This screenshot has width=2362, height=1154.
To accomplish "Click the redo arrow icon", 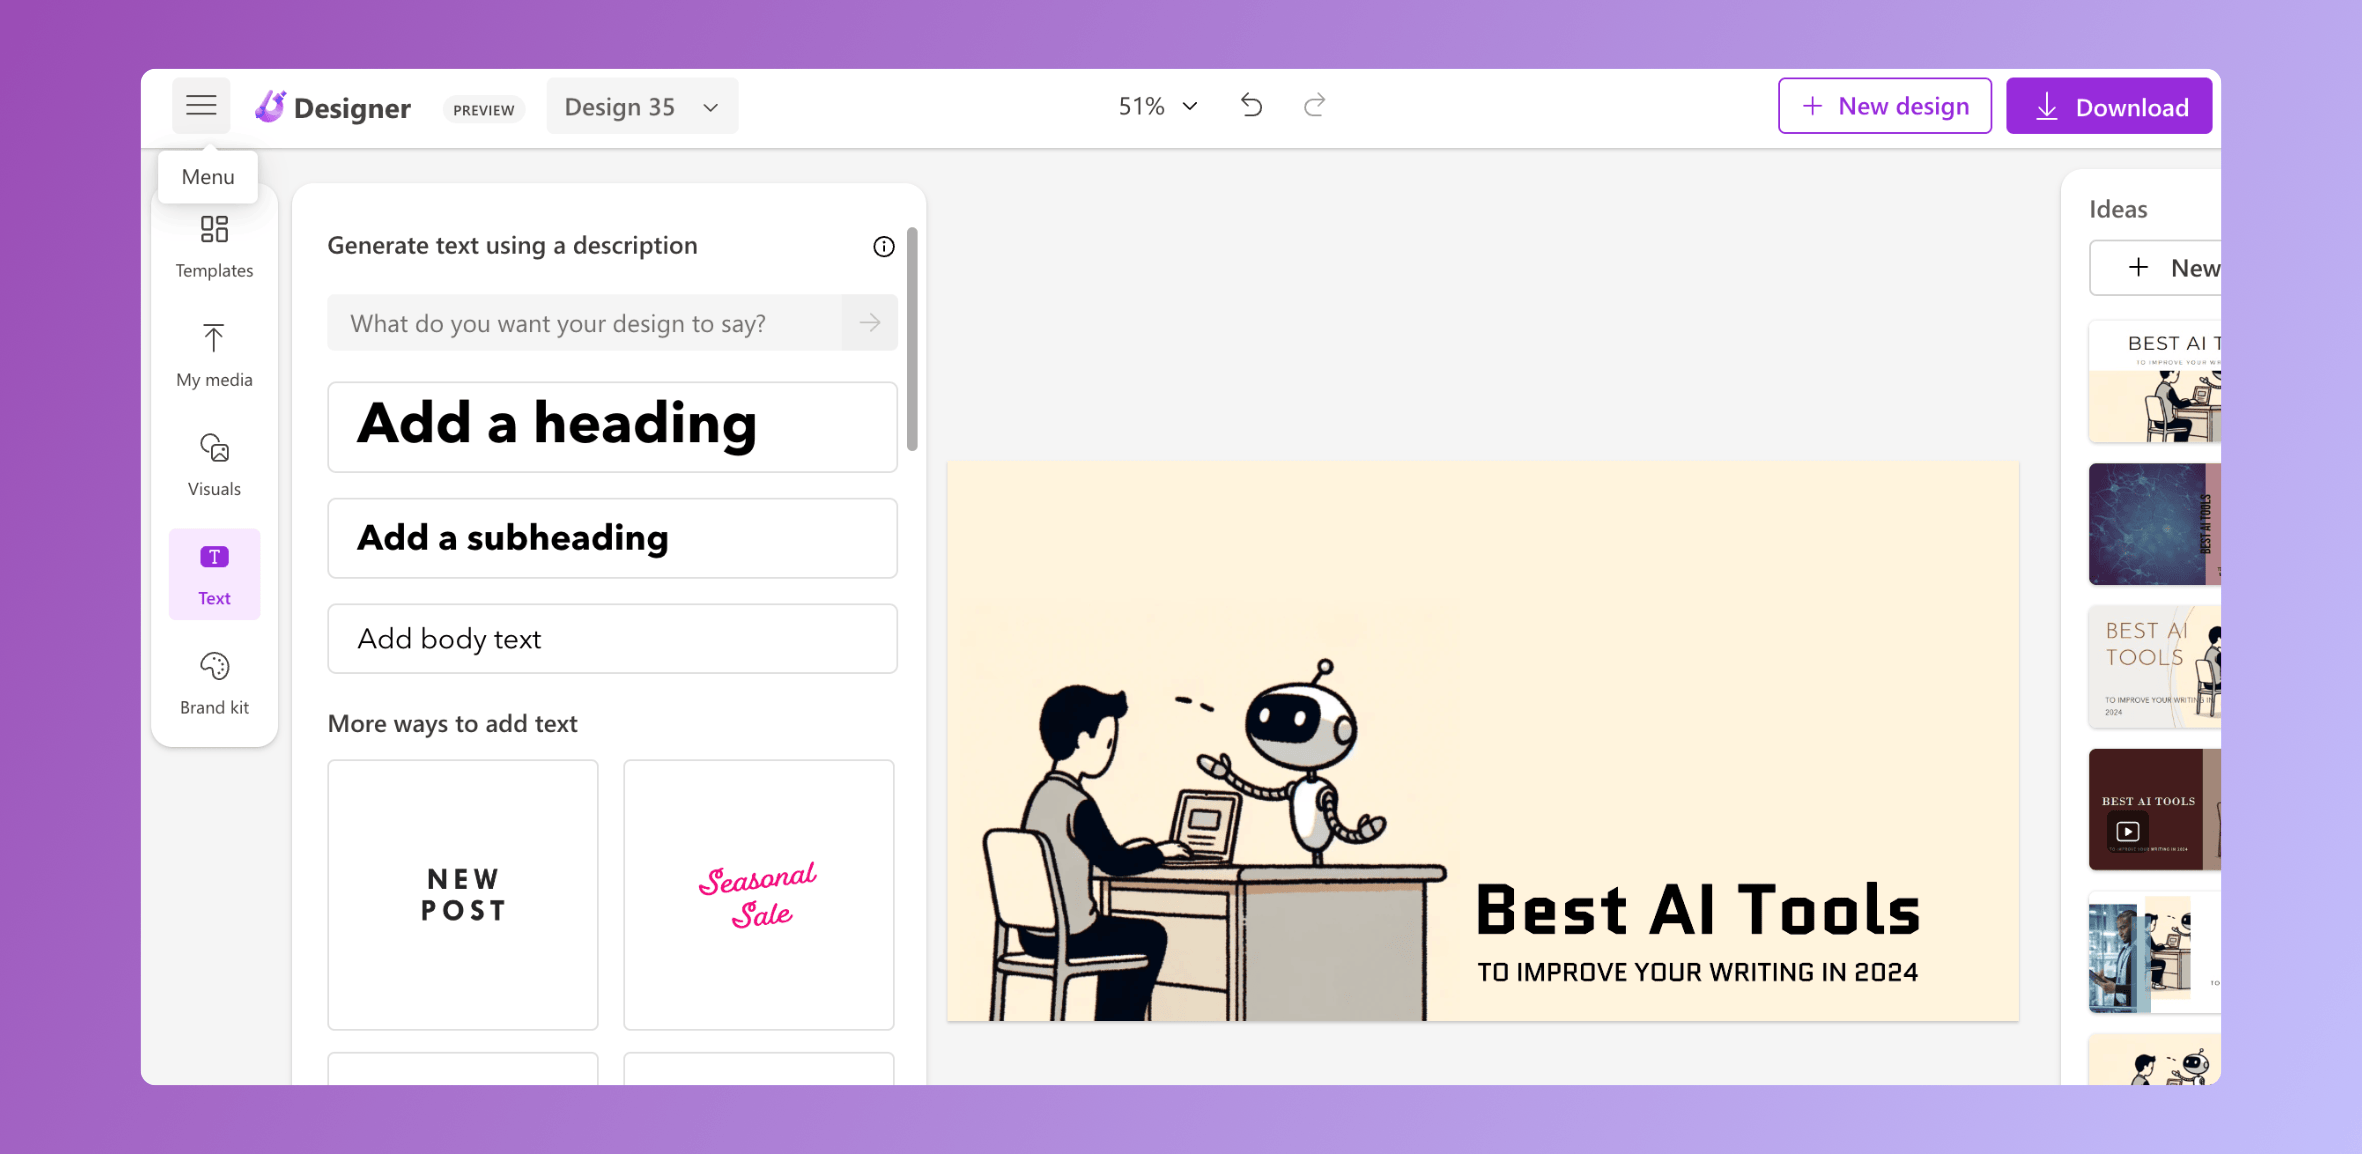I will pos(1314,105).
